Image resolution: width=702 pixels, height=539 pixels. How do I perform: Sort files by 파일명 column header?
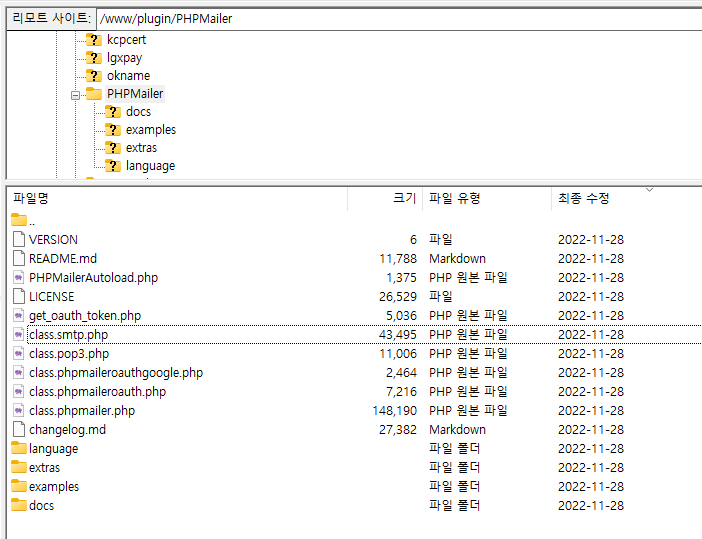[x=177, y=198]
